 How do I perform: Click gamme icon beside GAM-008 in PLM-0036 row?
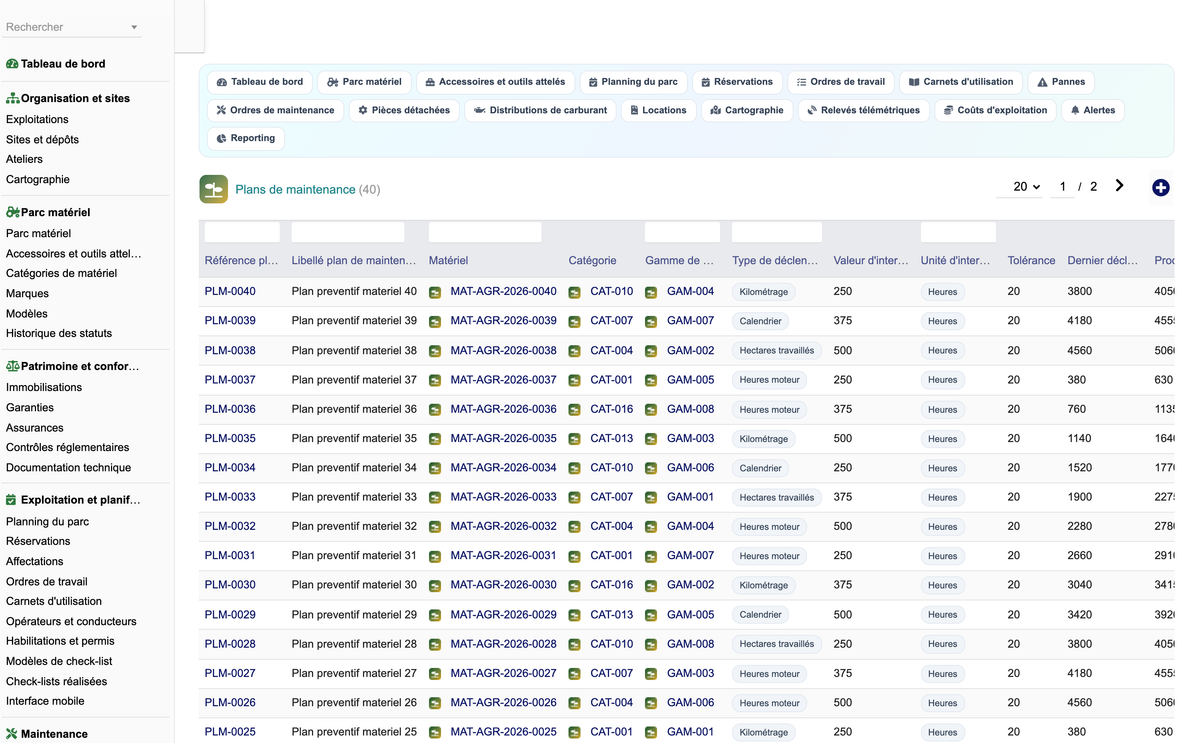tap(651, 409)
